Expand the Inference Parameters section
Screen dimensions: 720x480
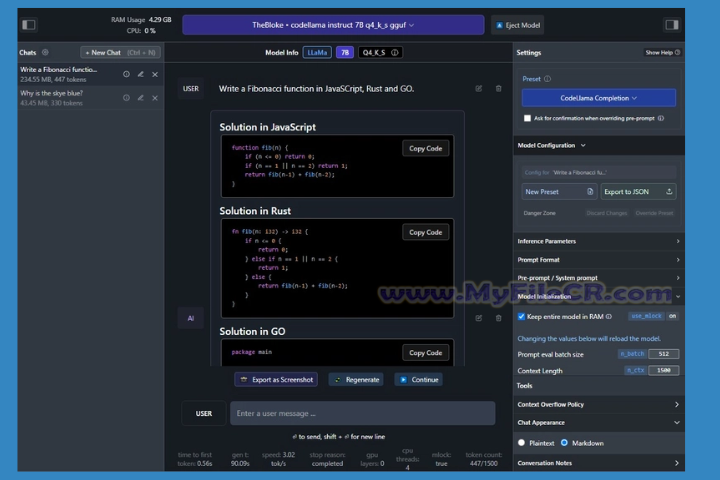point(599,241)
